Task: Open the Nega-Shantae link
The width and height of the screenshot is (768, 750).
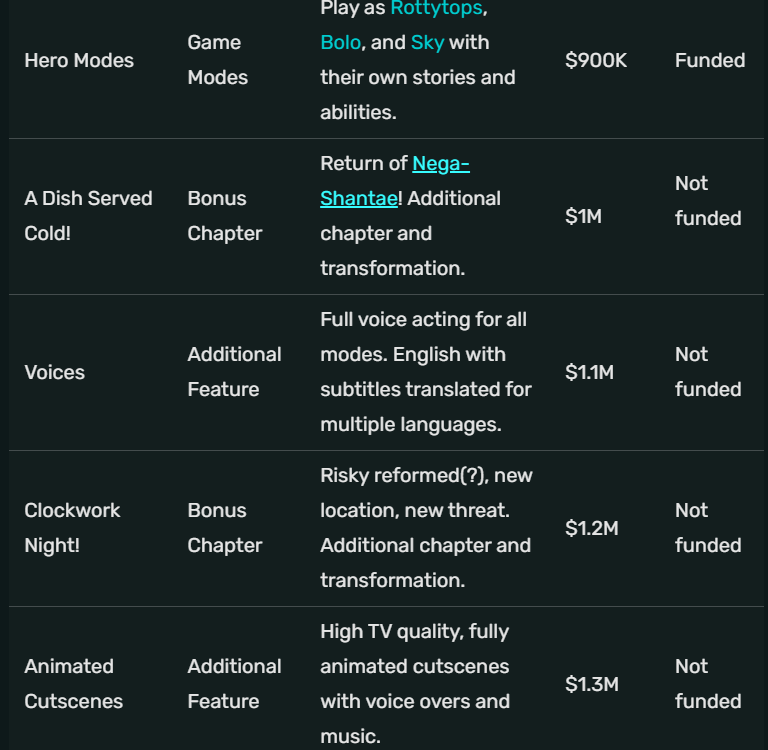Action: click(440, 164)
